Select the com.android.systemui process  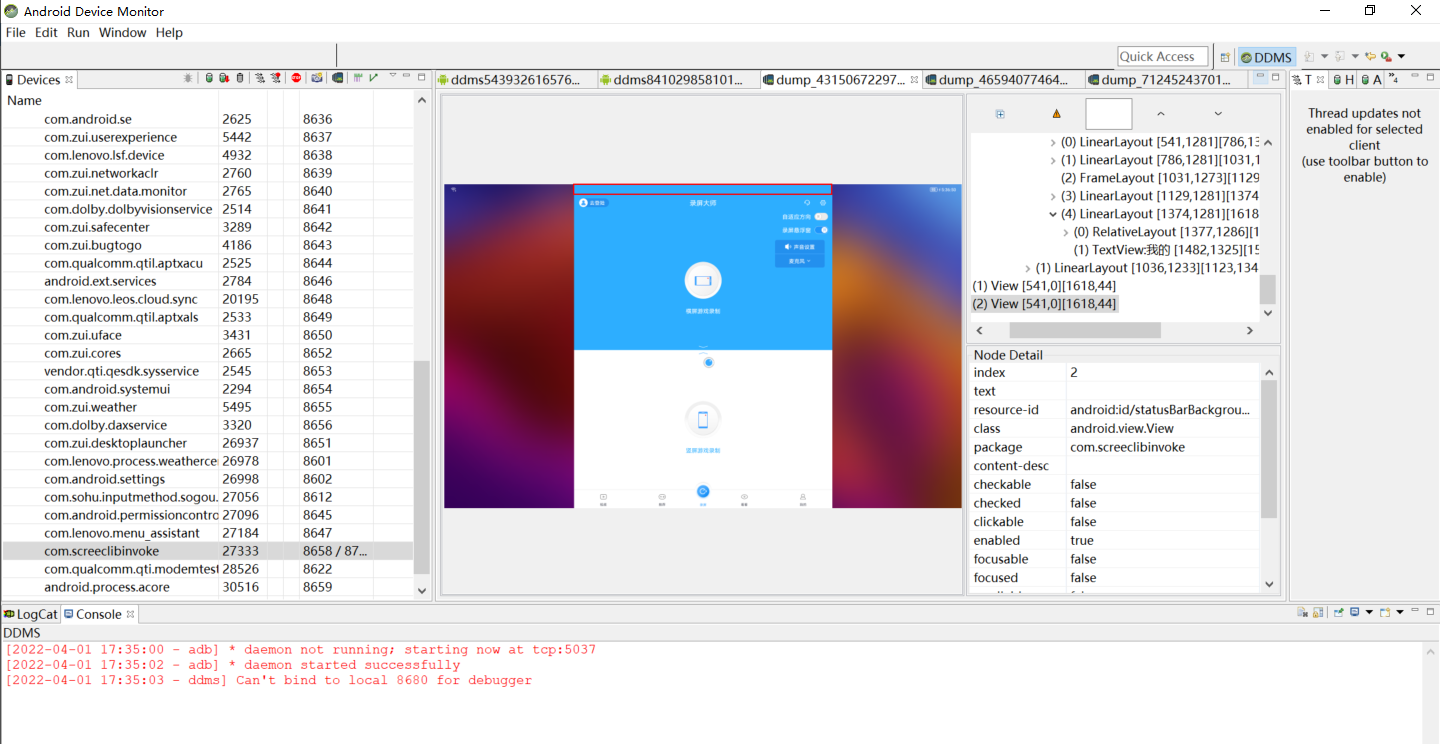[x=107, y=389]
